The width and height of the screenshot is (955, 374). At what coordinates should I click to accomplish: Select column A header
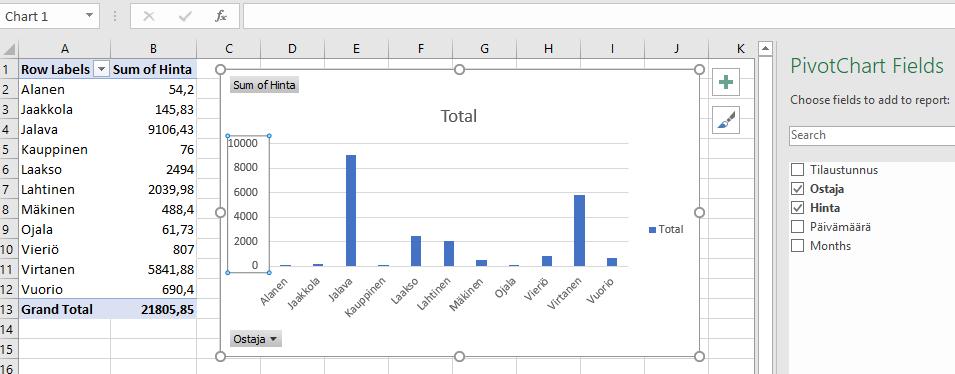click(x=65, y=49)
